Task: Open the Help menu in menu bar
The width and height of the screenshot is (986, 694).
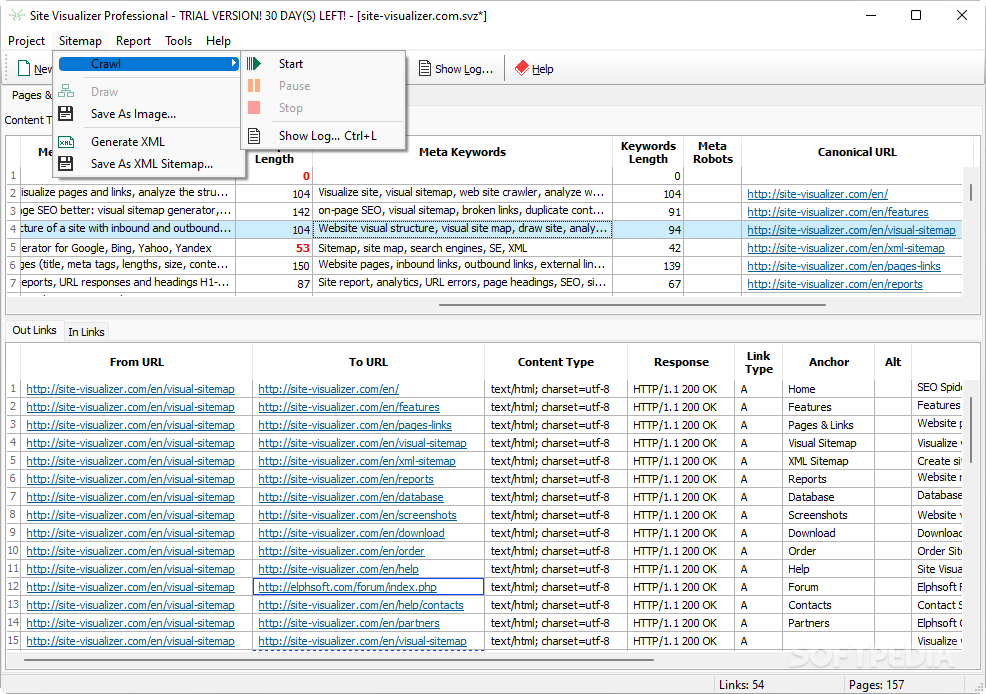Action: (x=218, y=41)
